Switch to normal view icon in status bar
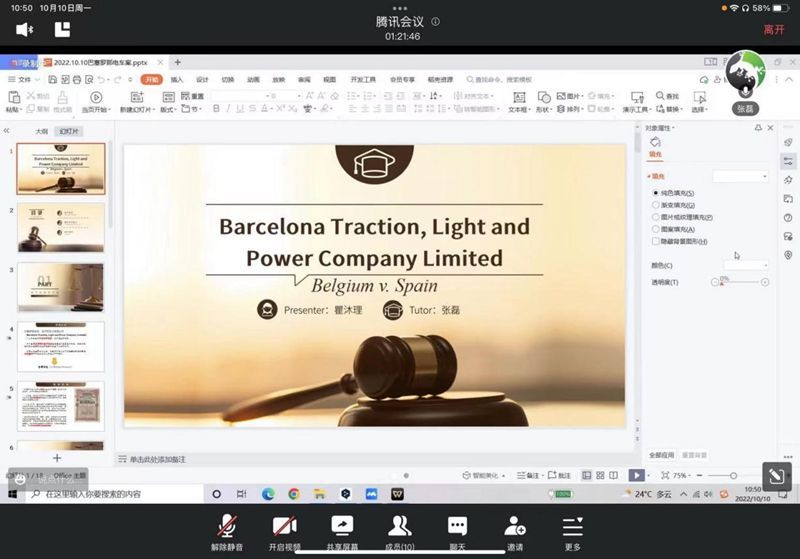The width and height of the screenshot is (800, 559). pos(587,475)
